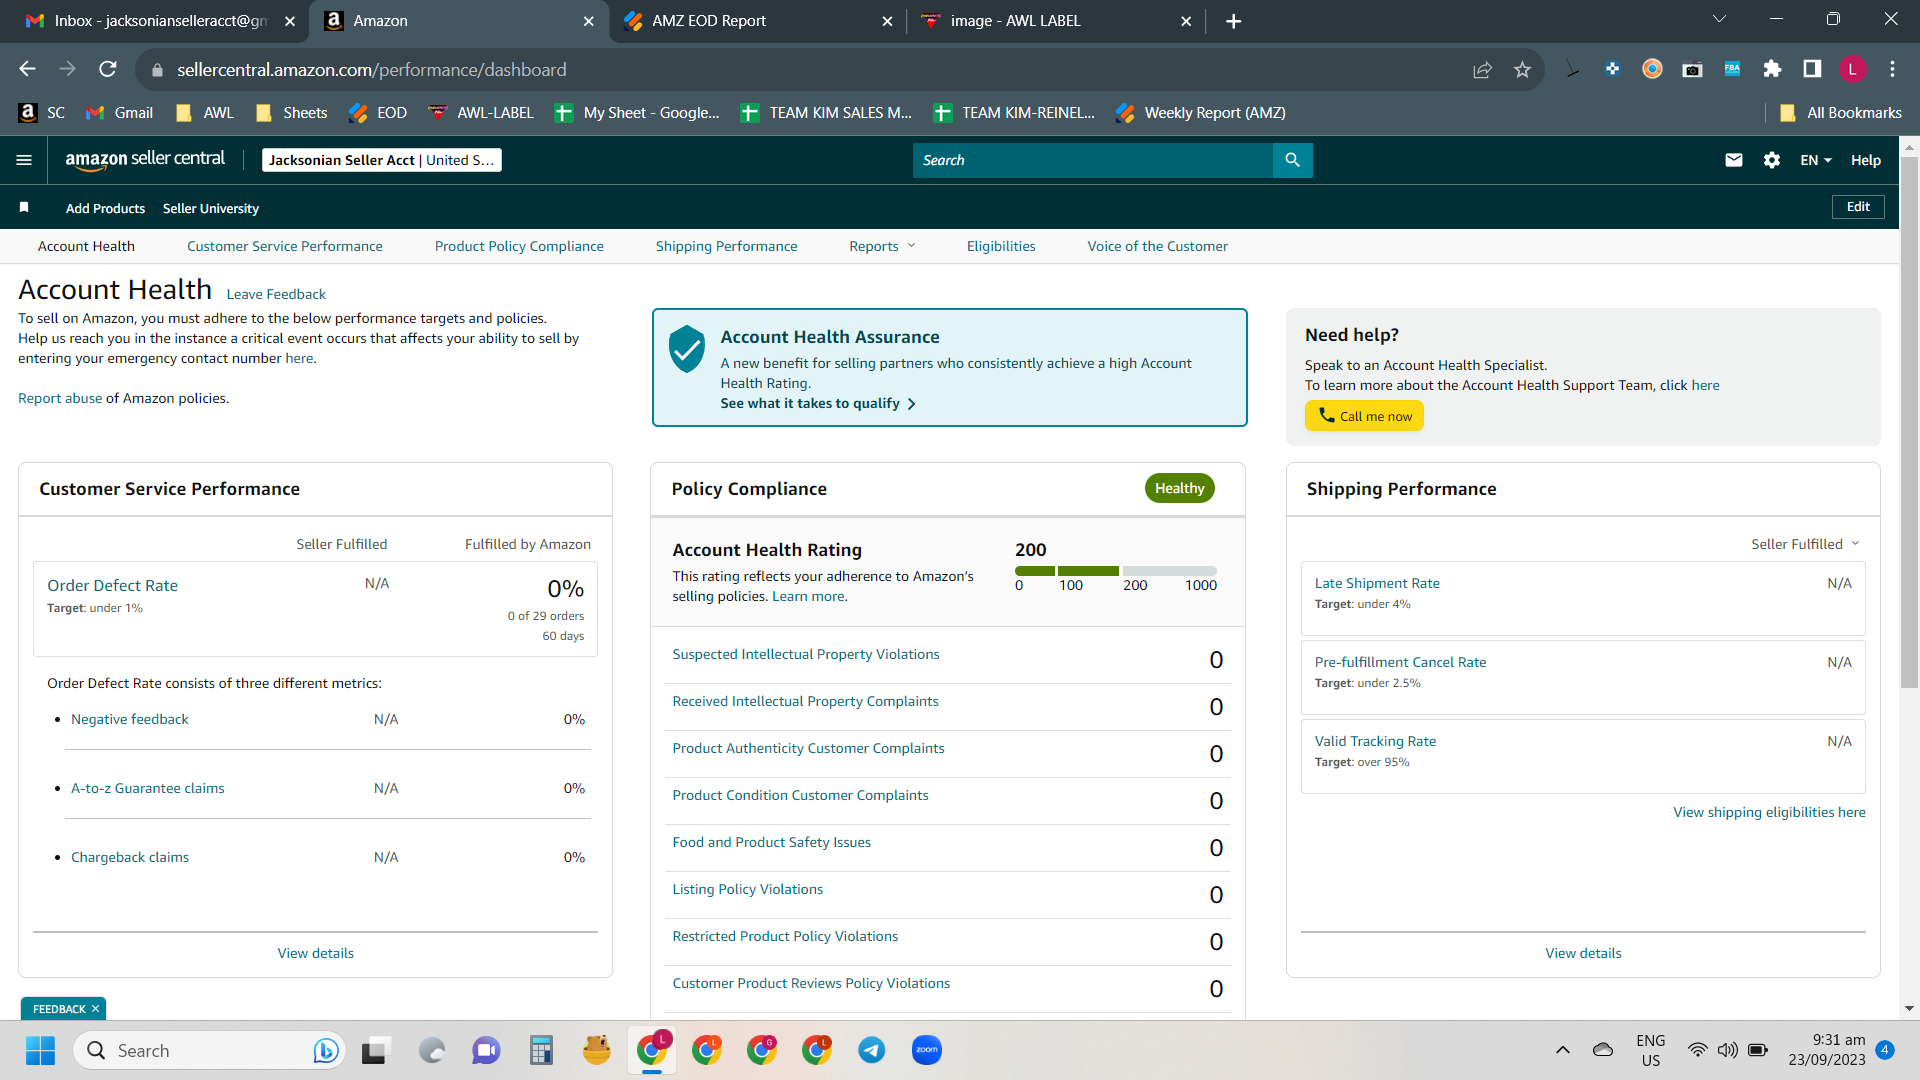The height and width of the screenshot is (1080, 1920).
Task: Switch to the Customer Service Performance tab
Action: 285,246
